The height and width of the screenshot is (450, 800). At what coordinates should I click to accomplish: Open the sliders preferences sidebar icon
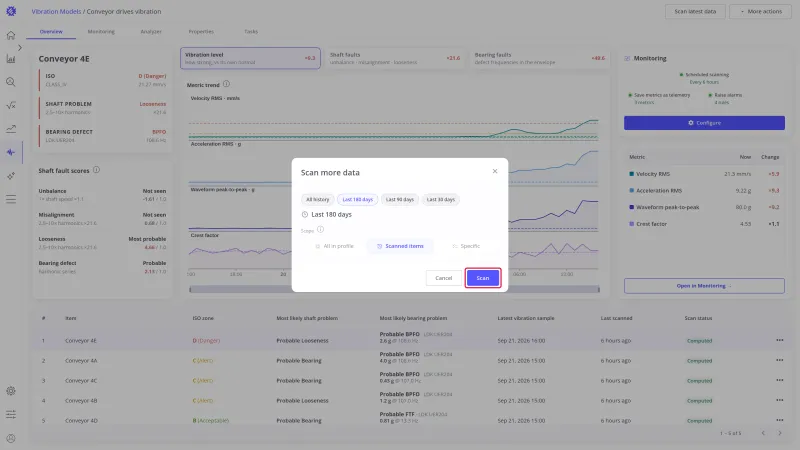pyautogui.click(x=11, y=414)
